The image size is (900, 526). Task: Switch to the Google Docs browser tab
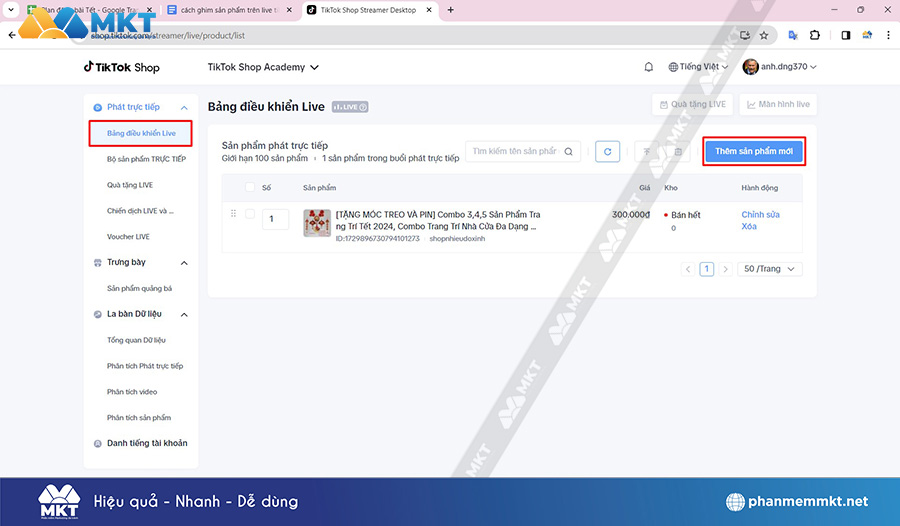coord(229,10)
